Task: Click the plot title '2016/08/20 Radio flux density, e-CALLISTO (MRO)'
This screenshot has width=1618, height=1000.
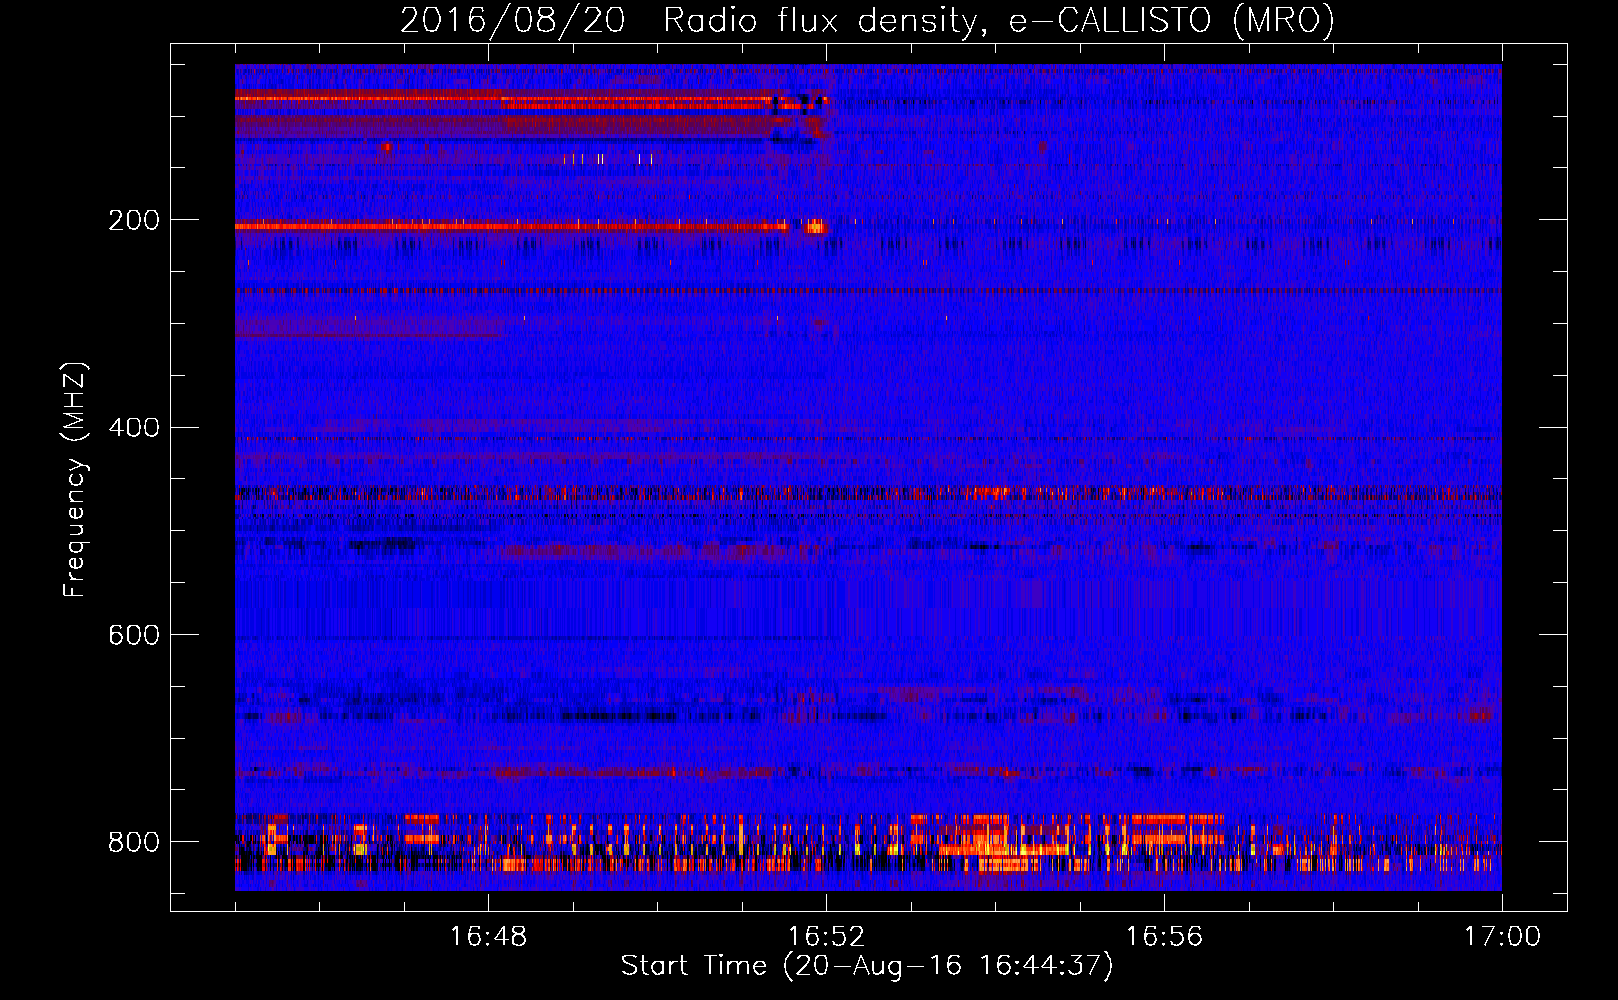Action: point(867,20)
